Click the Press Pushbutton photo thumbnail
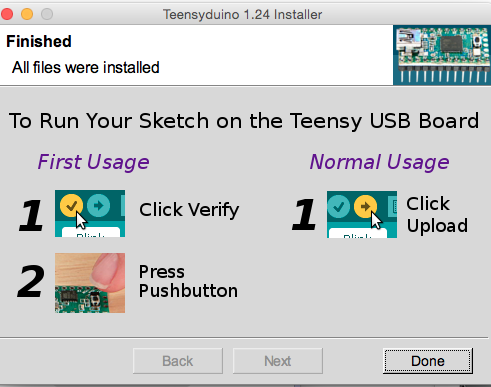491x387 pixels. pos(90,283)
